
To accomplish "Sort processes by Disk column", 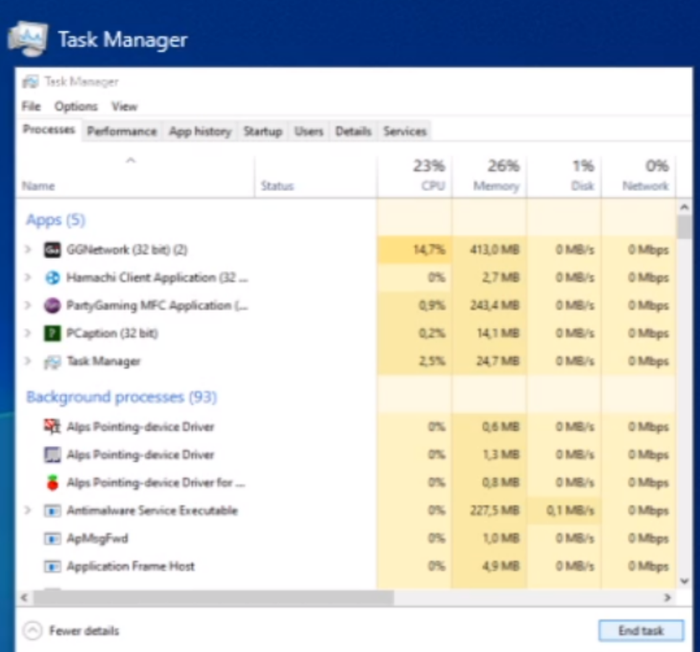I will 564,176.
